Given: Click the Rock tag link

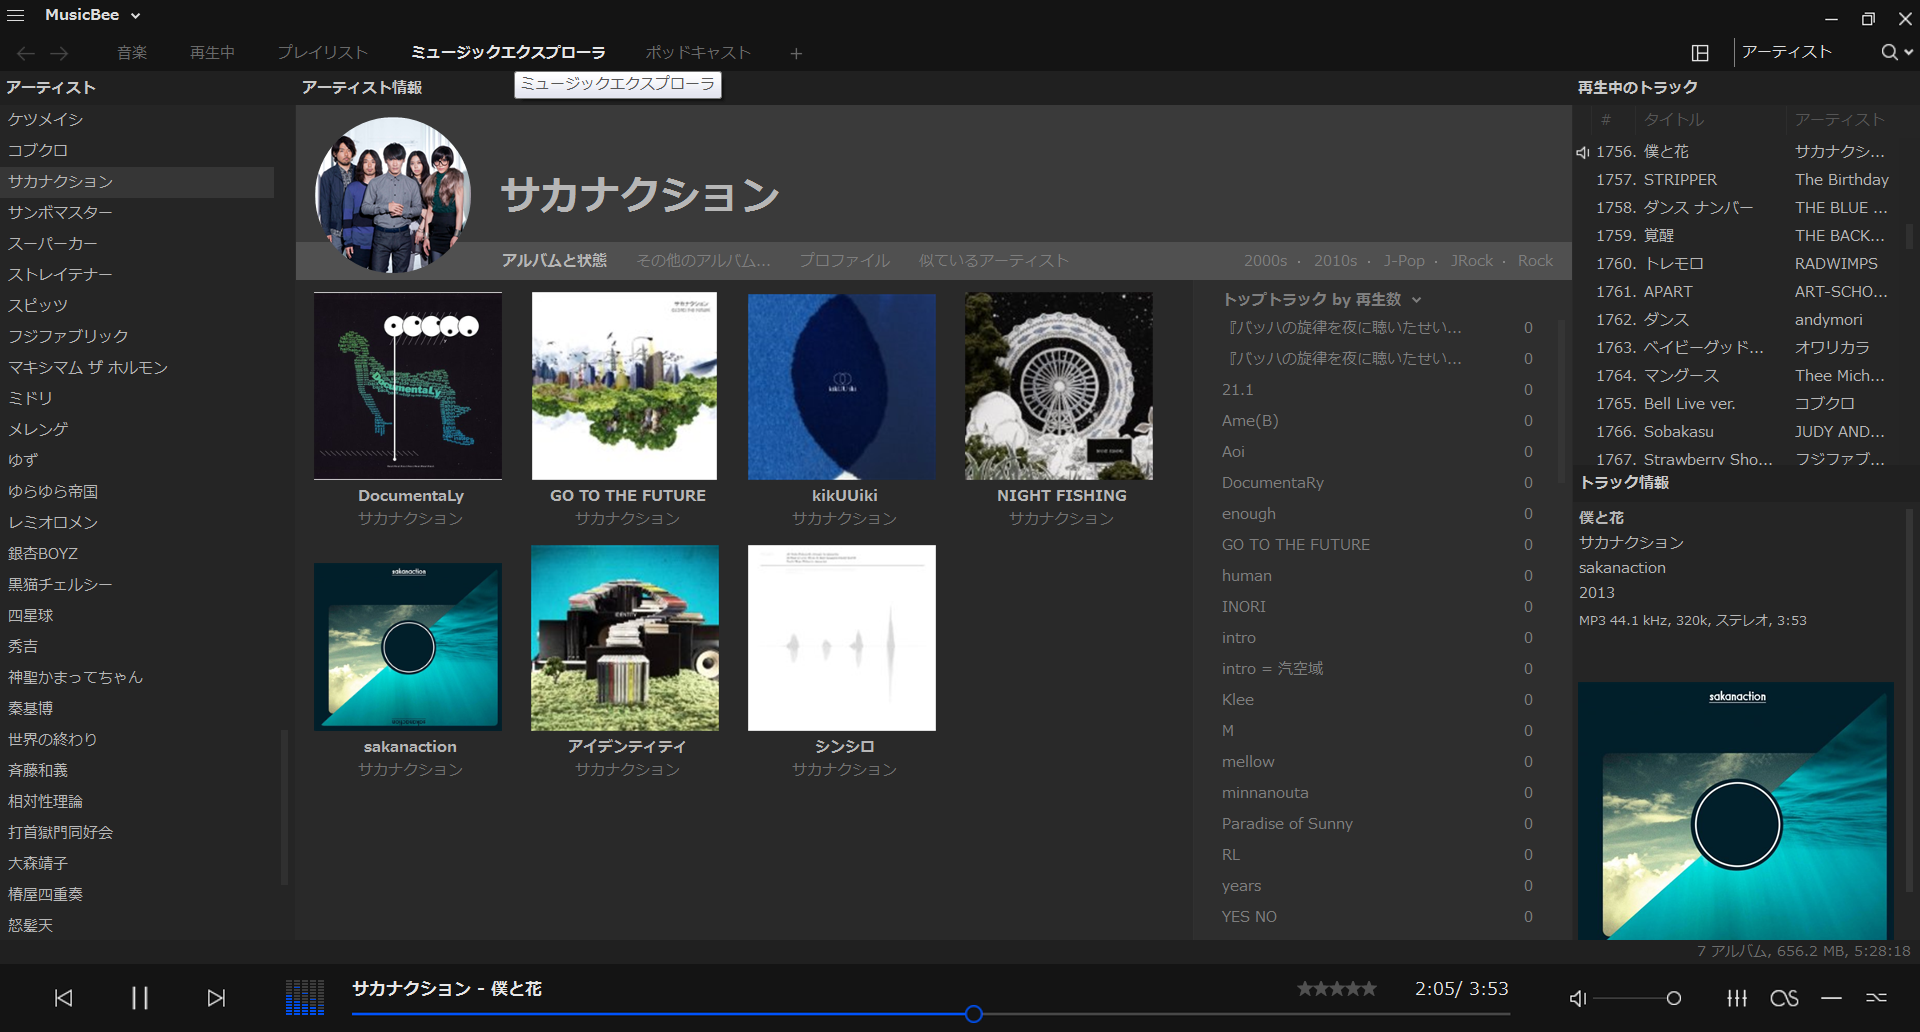Looking at the screenshot, I should pos(1535,261).
